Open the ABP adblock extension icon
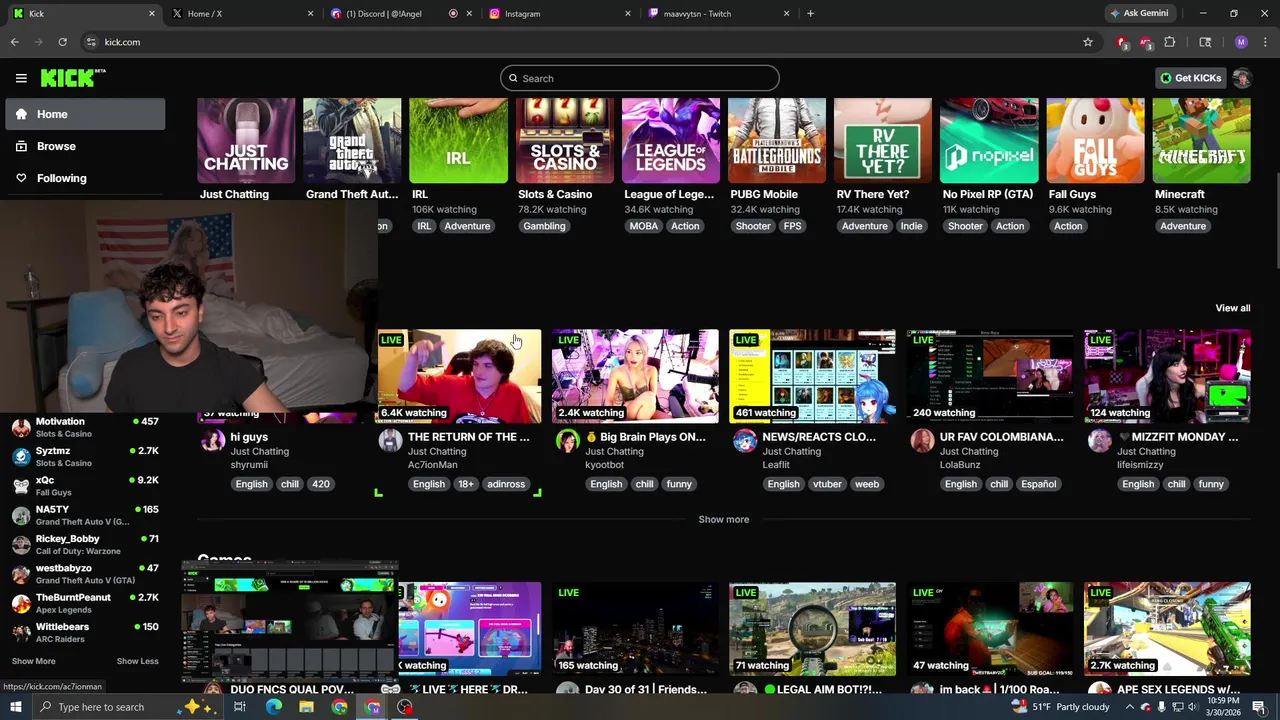Viewport: 1280px width, 720px height. (x=1146, y=42)
